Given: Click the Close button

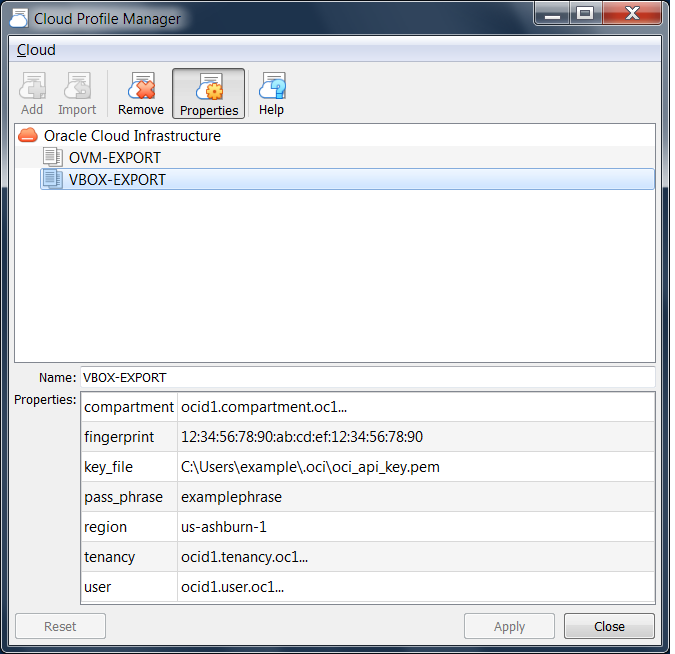Looking at the screenshot, I should point(609,626).
